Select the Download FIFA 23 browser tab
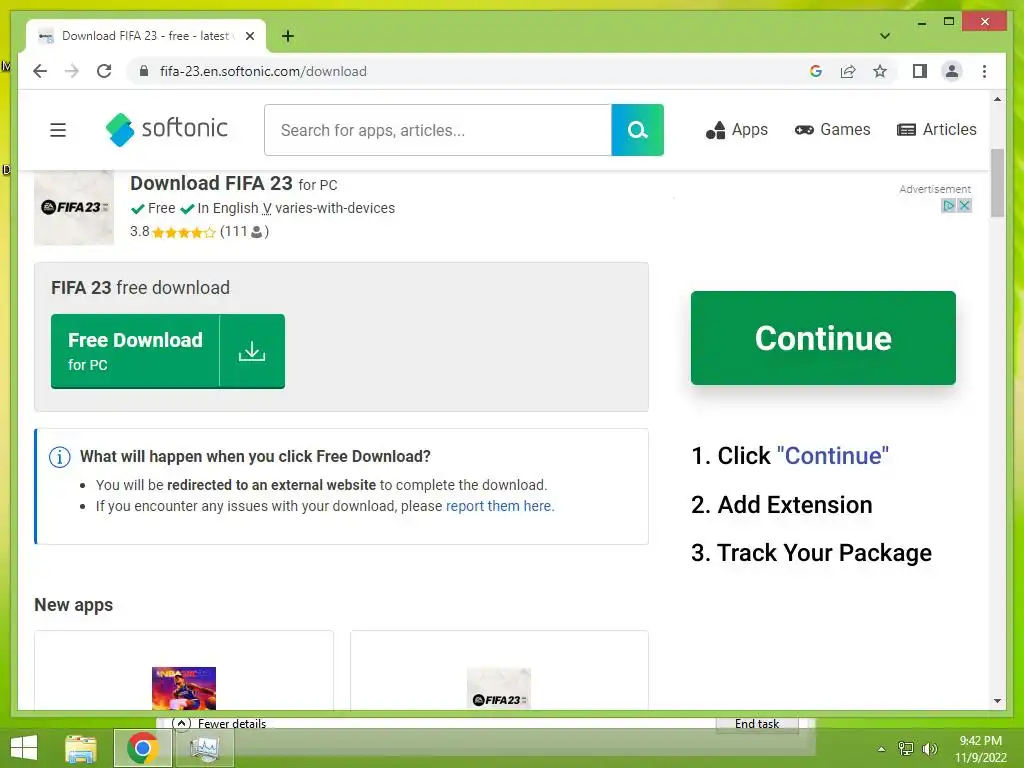This screenshot has width=1024, height=768. (x=146, y=36)
